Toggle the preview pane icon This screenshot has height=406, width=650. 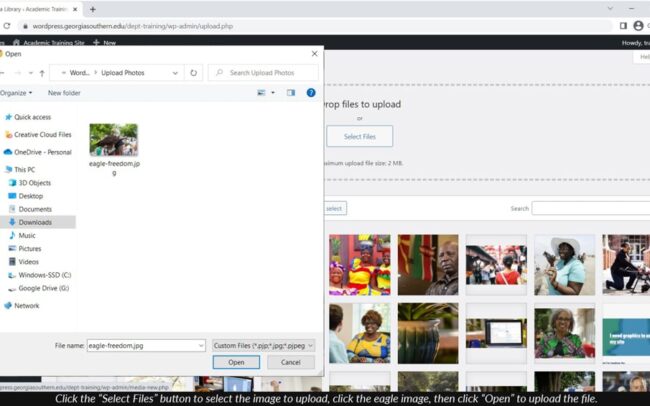click(x=291, y=93)
